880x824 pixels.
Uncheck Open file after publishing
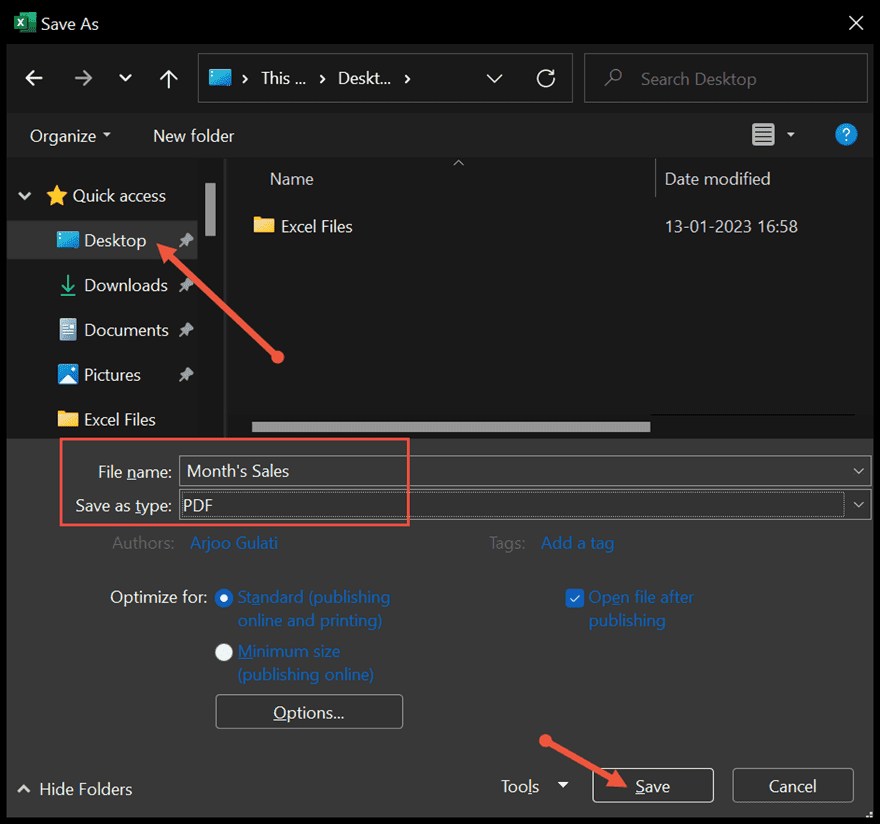tap(575, 597)
